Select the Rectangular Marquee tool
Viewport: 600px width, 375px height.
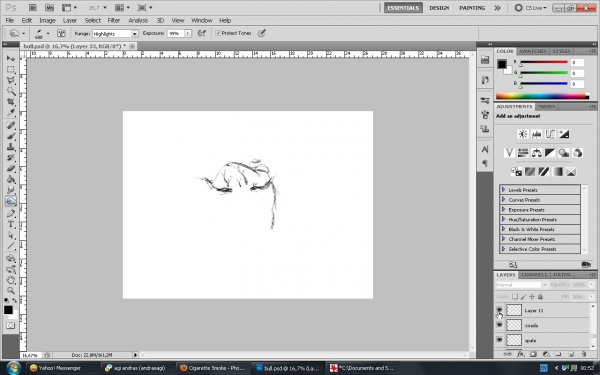coord(11,69)
